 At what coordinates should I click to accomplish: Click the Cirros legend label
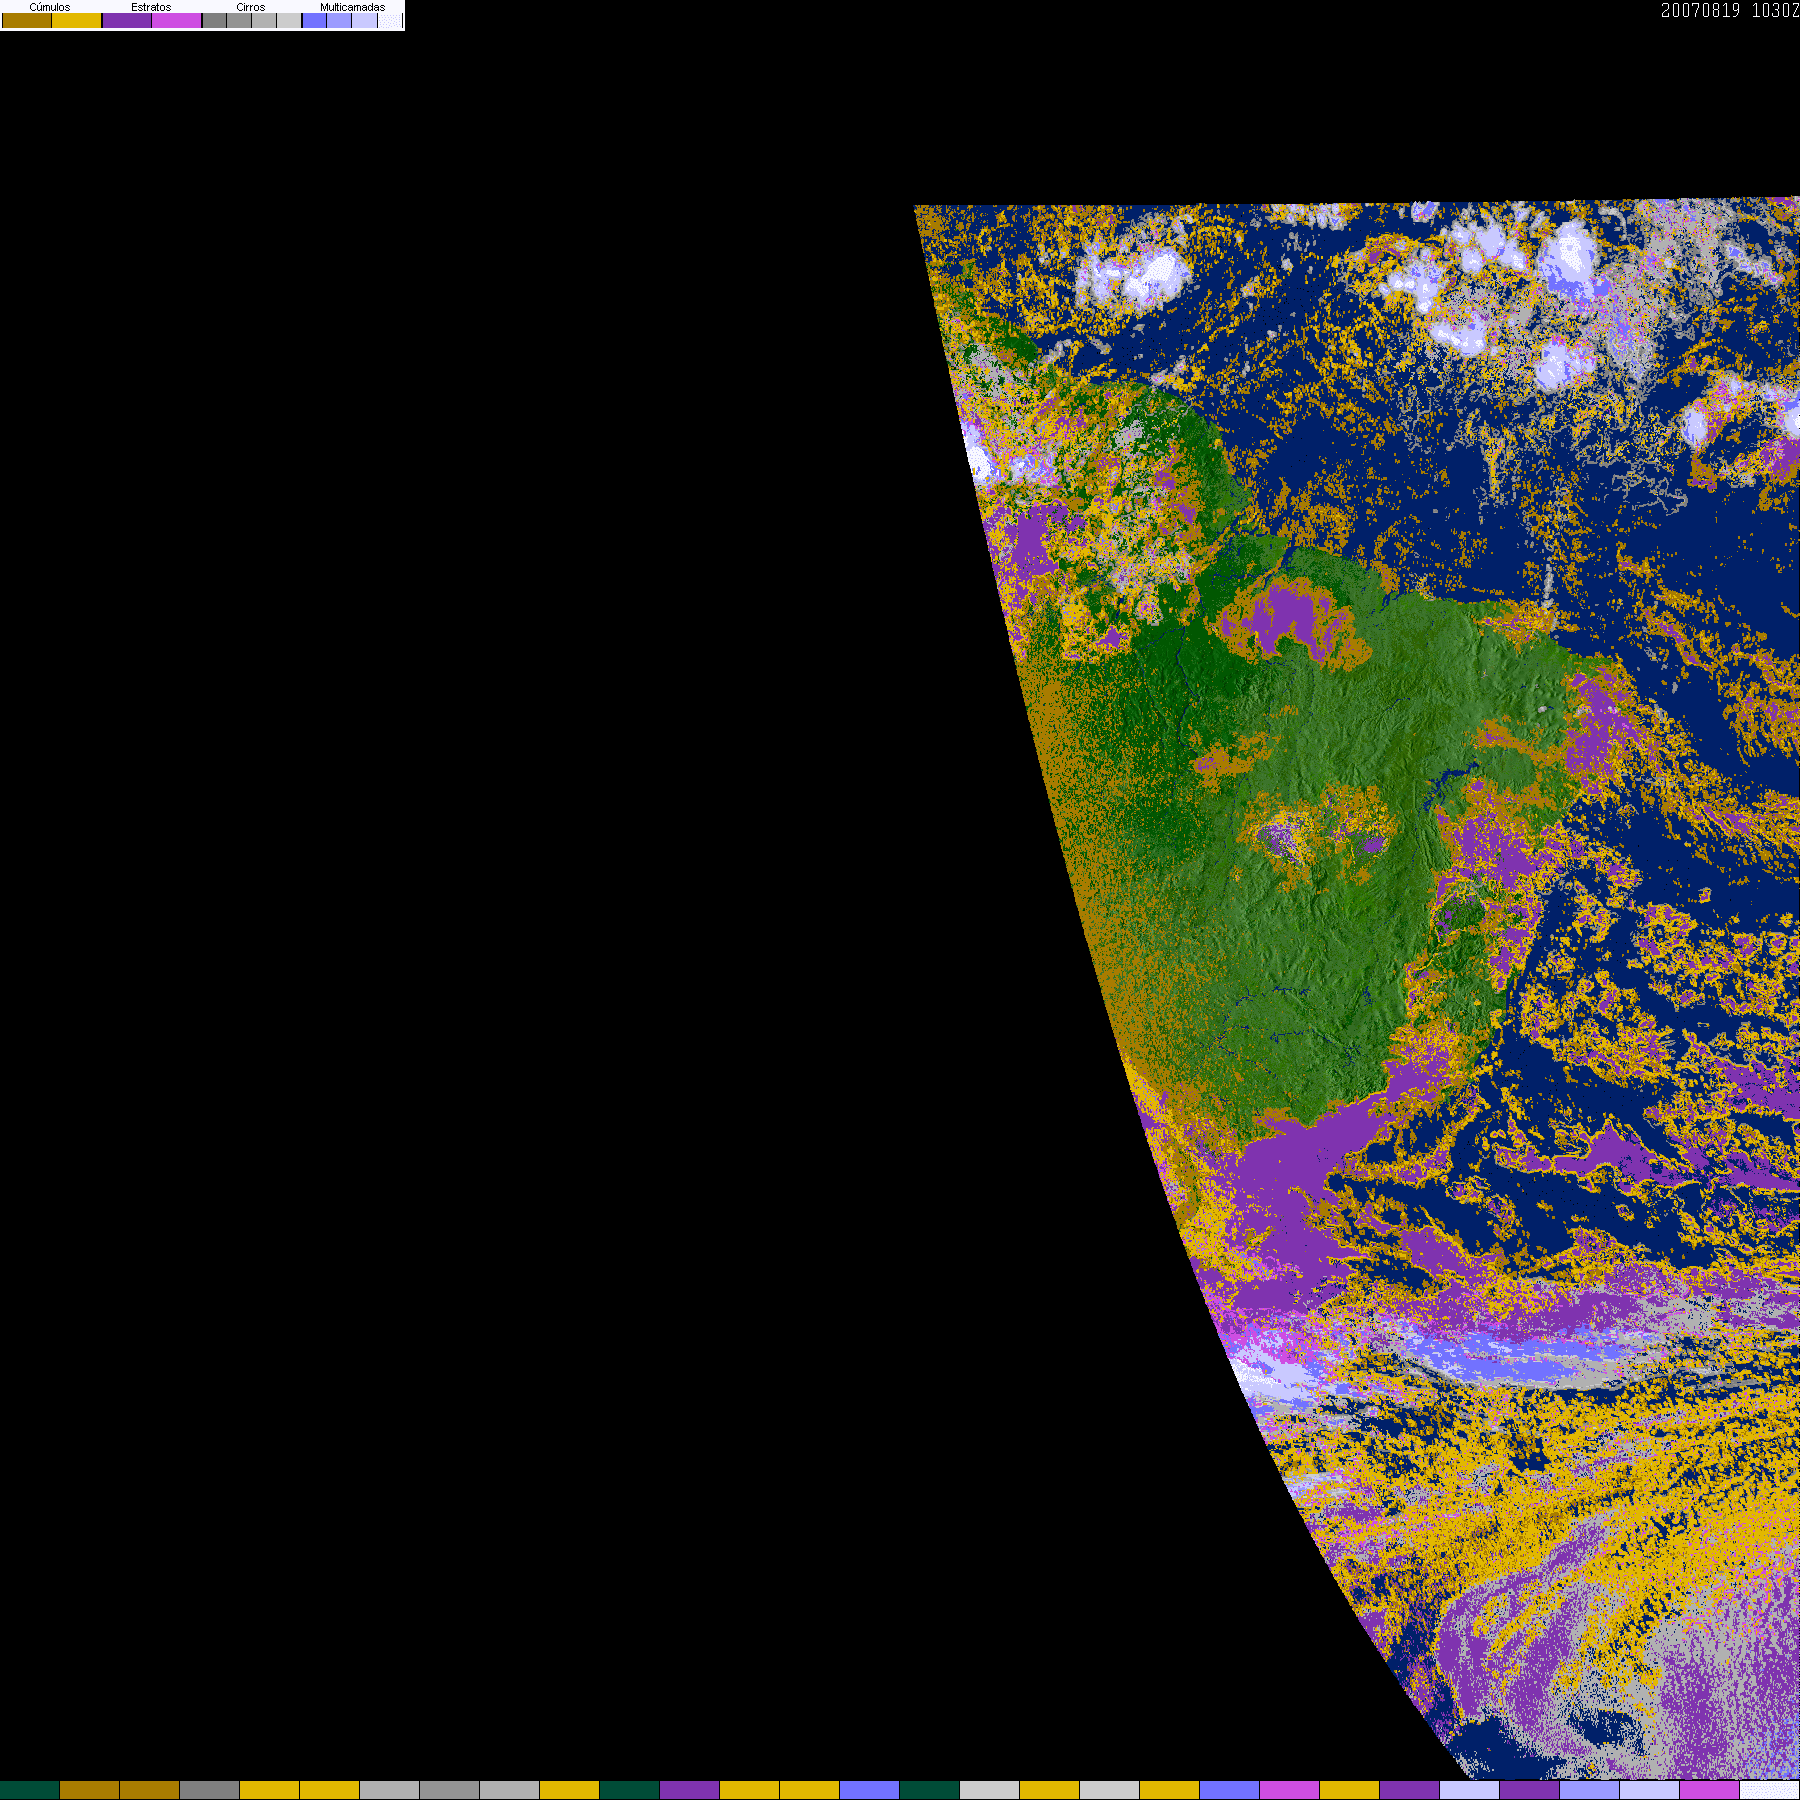tap(251, 7)
